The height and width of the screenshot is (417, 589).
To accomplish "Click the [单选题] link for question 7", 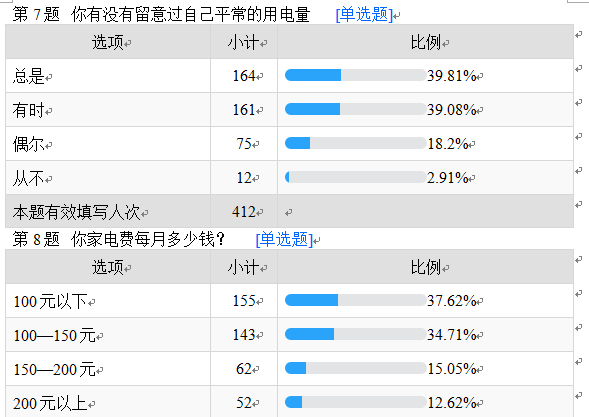I will 364,15.
